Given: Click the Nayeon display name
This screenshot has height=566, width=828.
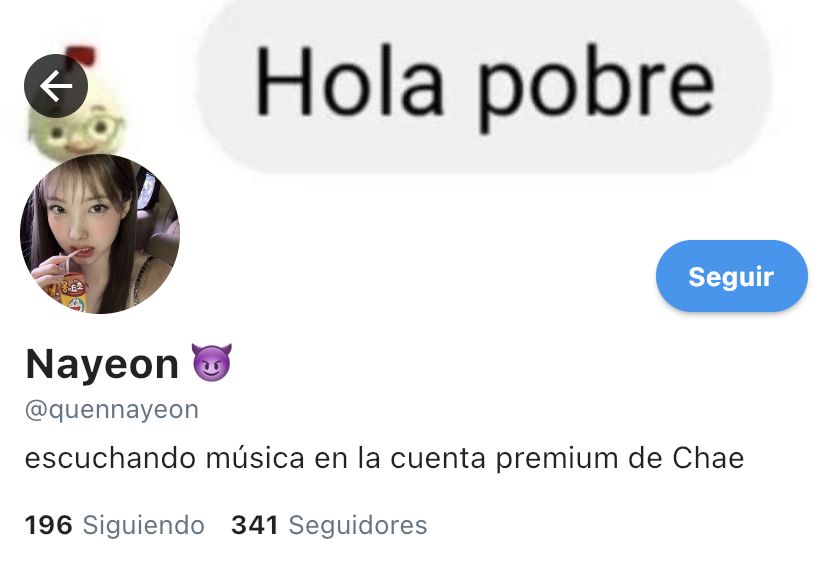Looking at the screenshot, I should [102, 364].
